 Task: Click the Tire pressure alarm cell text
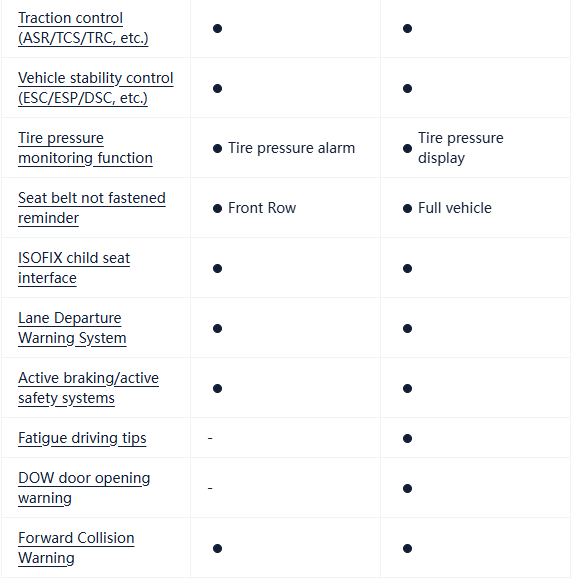pyautogui.click(x=292, y=148)
